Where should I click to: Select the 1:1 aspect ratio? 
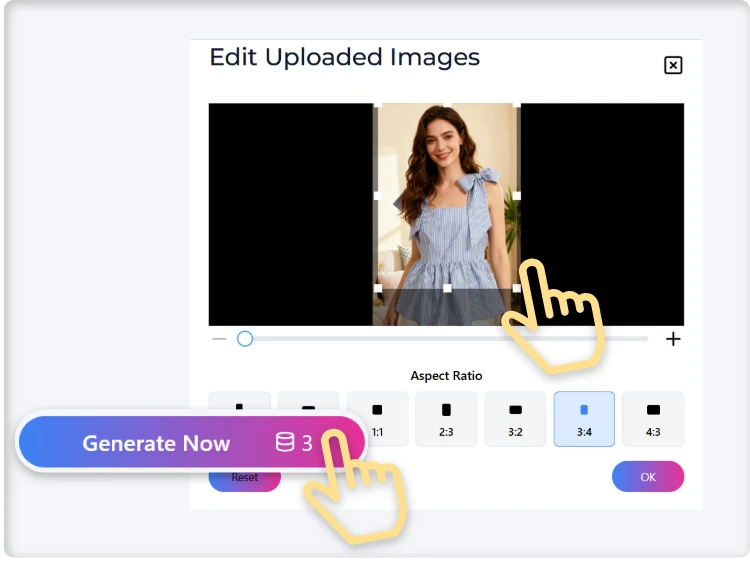coord(377,419)
